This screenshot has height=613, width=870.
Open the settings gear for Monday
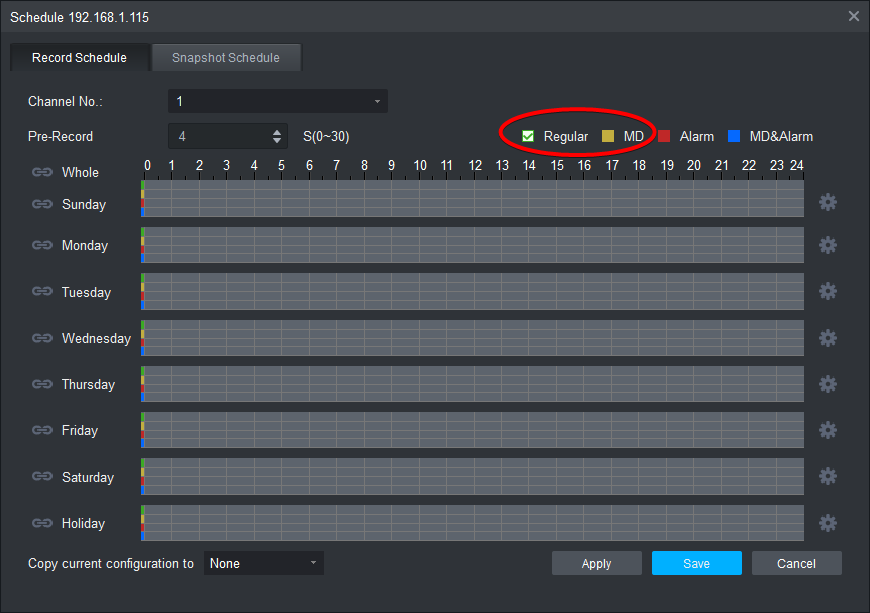pyautogui.click(x=827, y=245)
